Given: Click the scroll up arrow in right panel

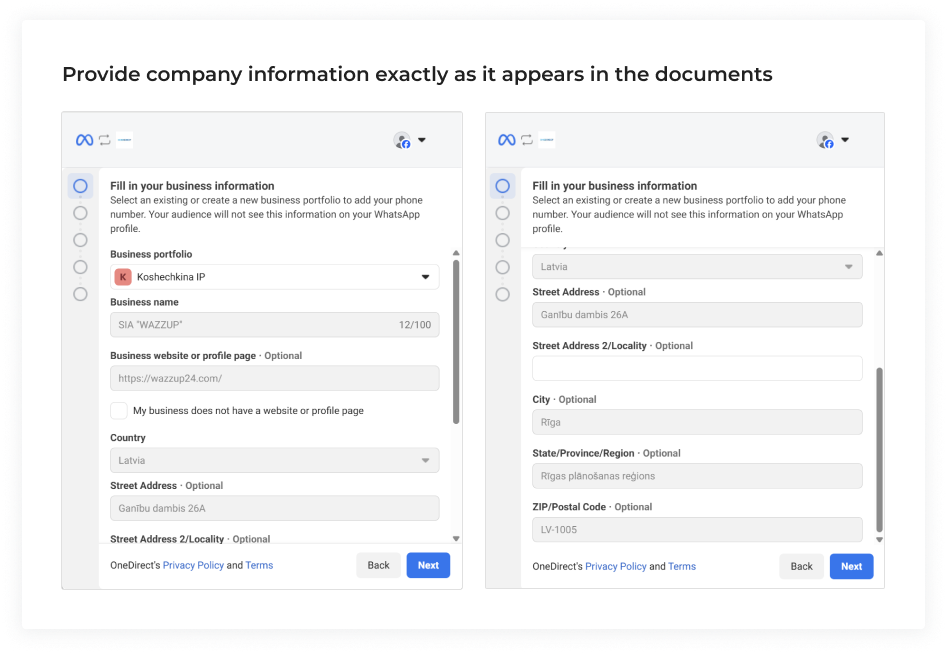Looking at the screenshot, I should [x=879, y=253].
